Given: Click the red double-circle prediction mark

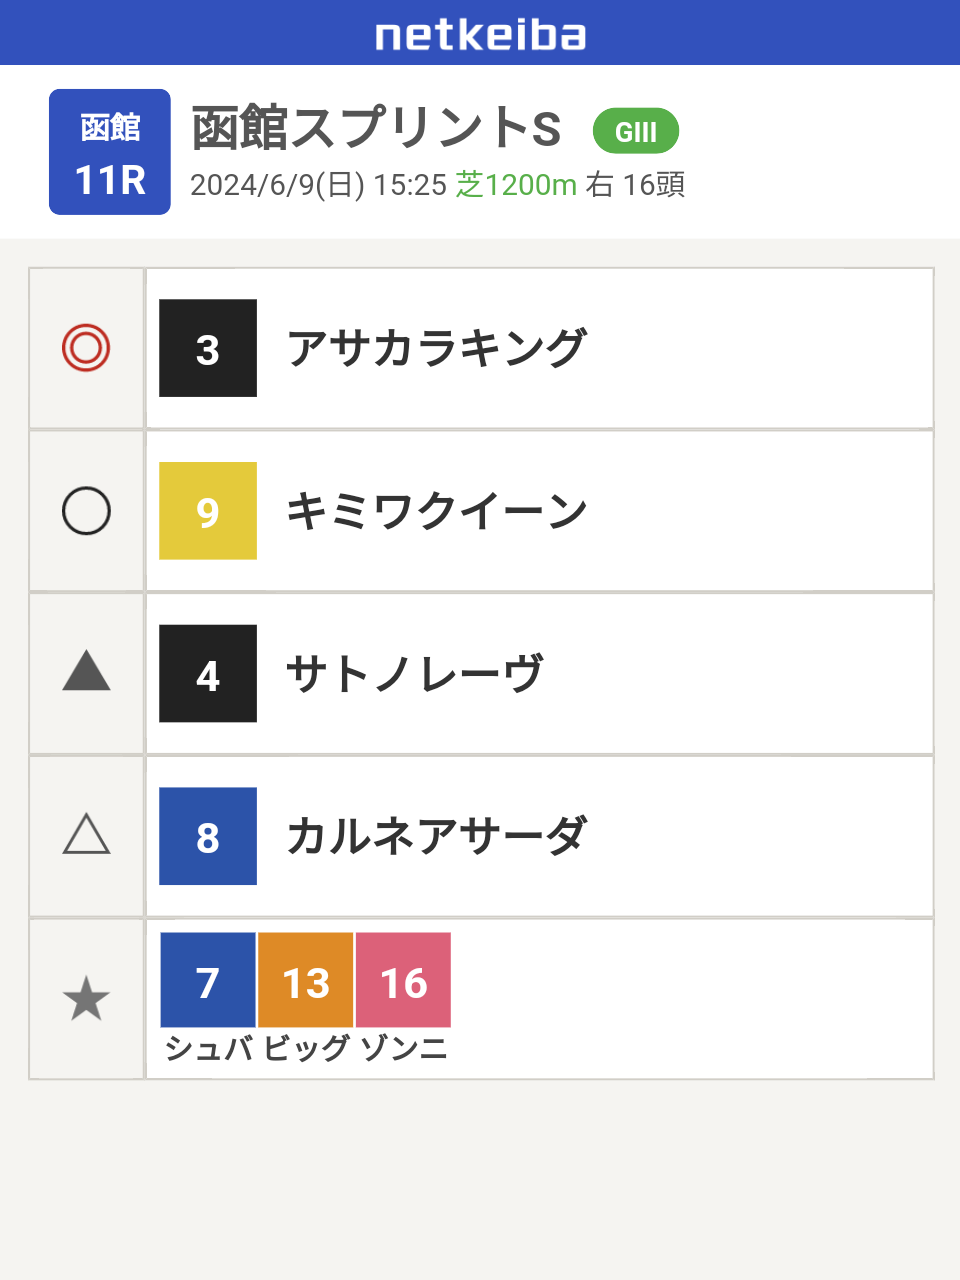Looking at the screenshot, I should (86, 348).
